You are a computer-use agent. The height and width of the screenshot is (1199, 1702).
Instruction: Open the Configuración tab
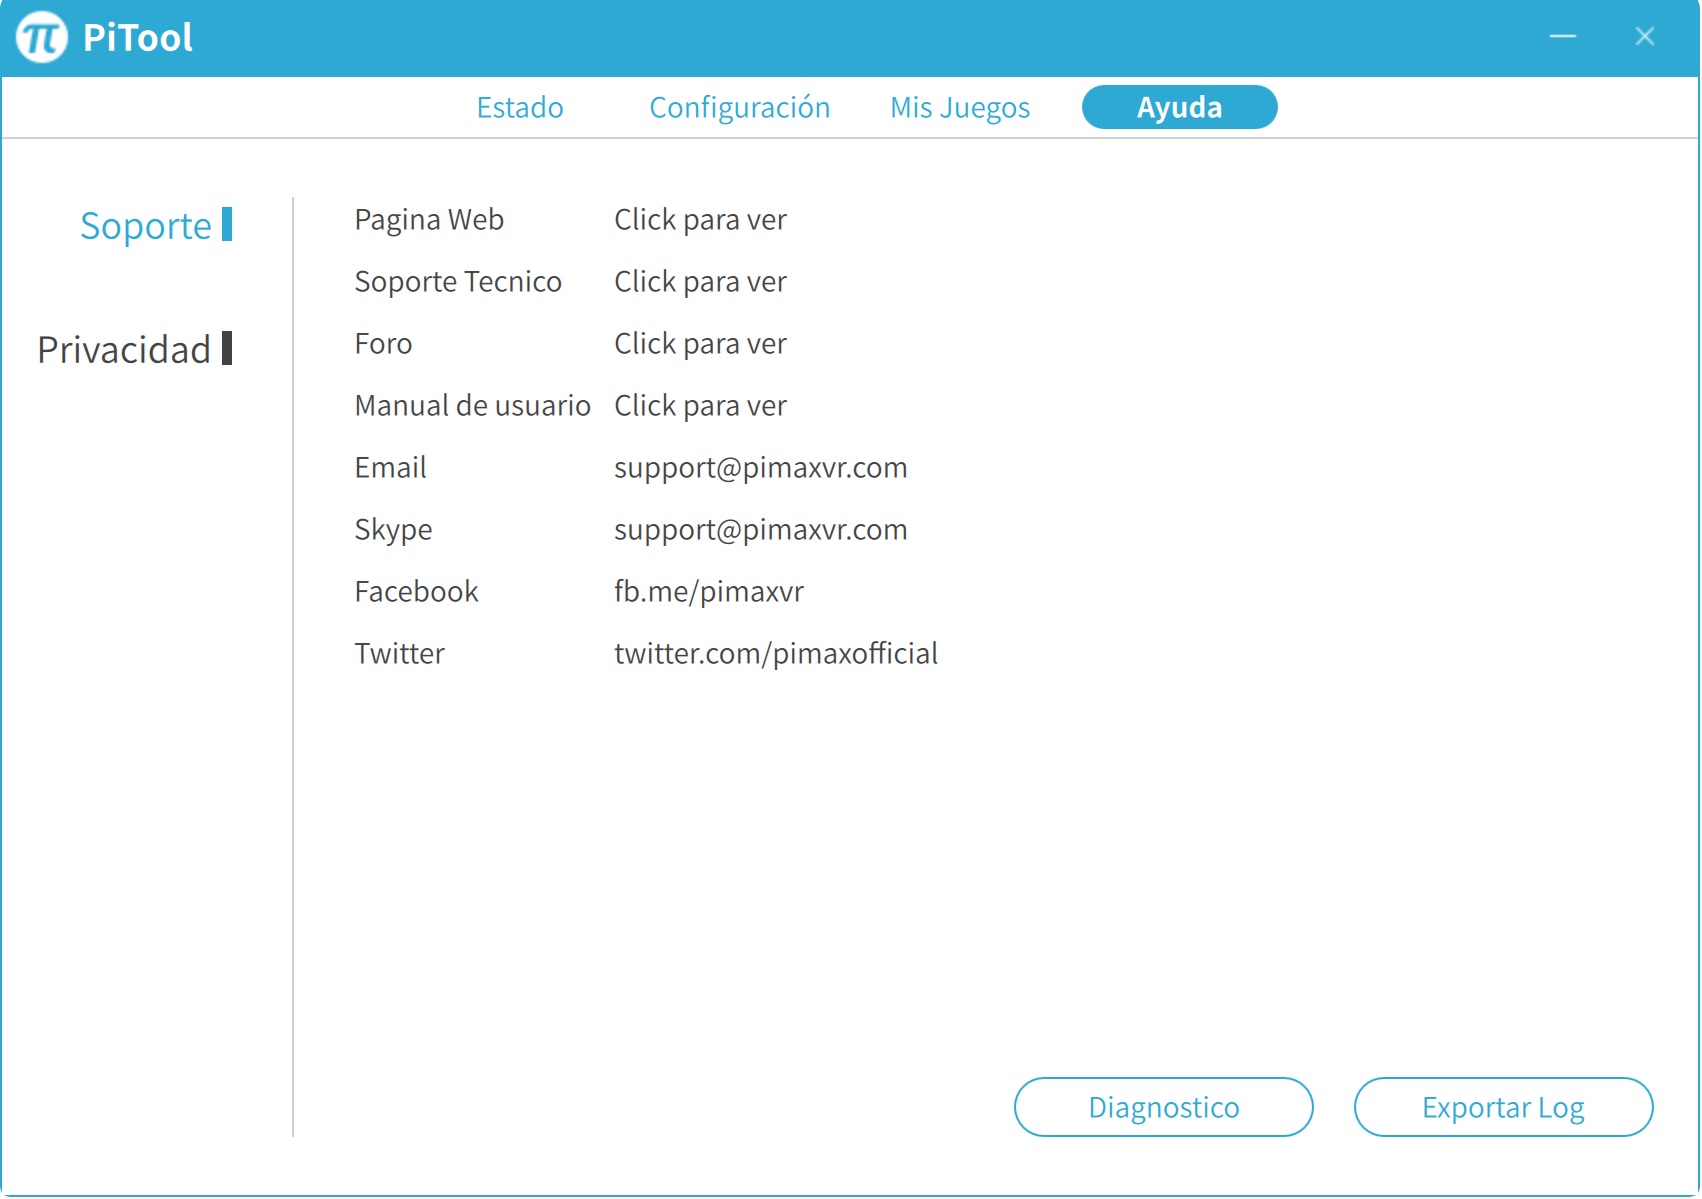pyautogui.click(x=740, y=107)
